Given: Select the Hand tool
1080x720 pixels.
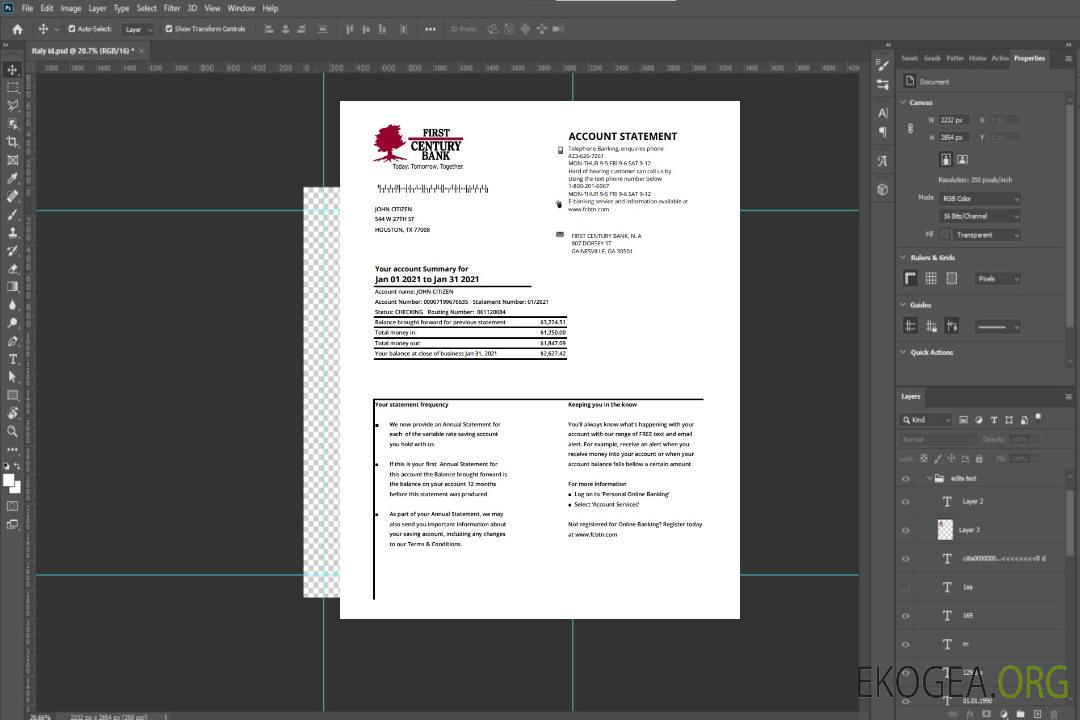Looking at the screenshot, I should pos(12,413).
